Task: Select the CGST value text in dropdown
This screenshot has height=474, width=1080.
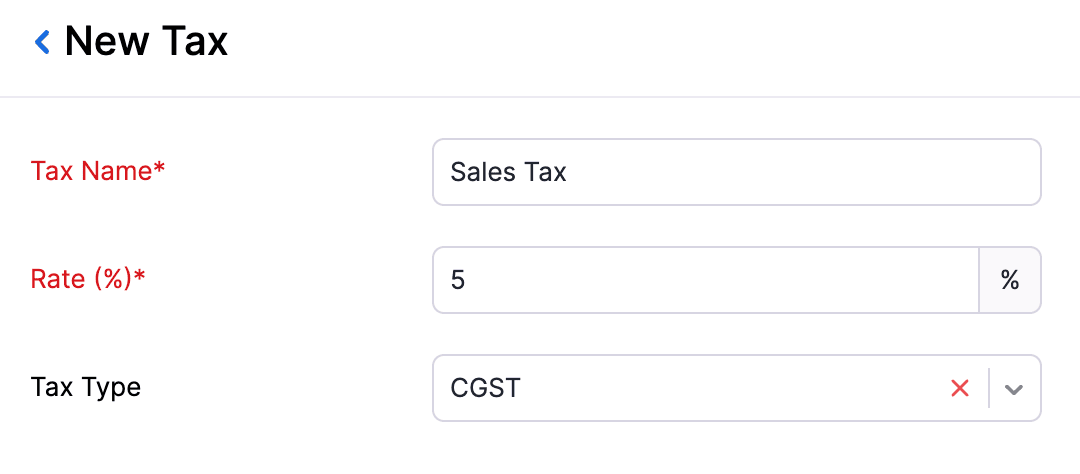Action: click(x=485, y=388)
